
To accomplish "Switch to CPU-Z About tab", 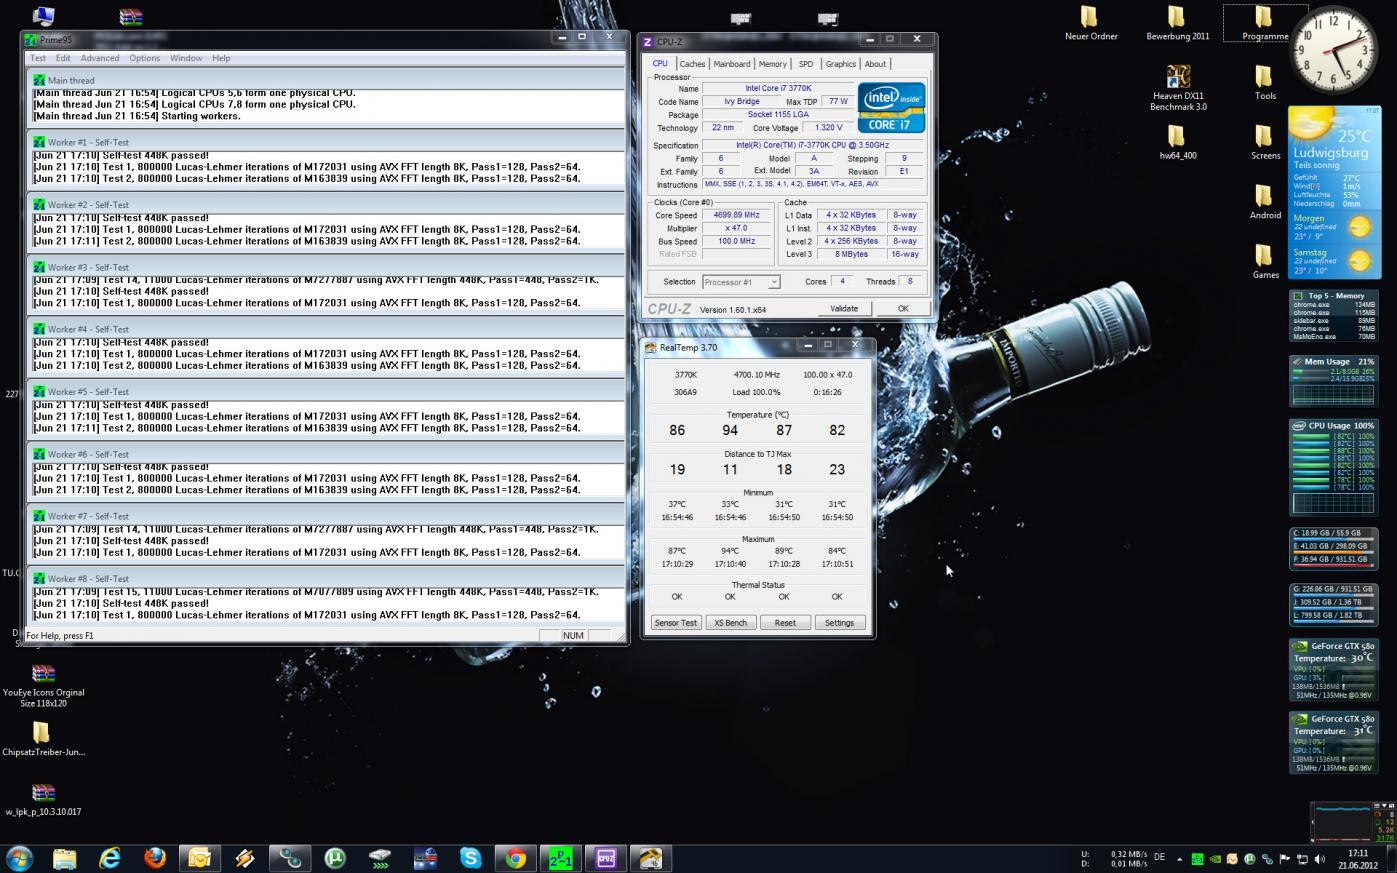I will pos(875,64).
